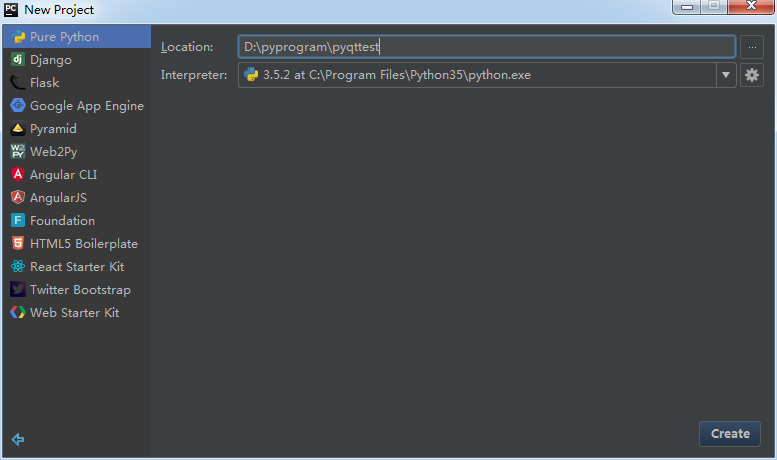Image resolution: width=777 pixels, height=460 pixels.
Task: Expand the Interpreter dropdown arrow
Action: point(726,75)
